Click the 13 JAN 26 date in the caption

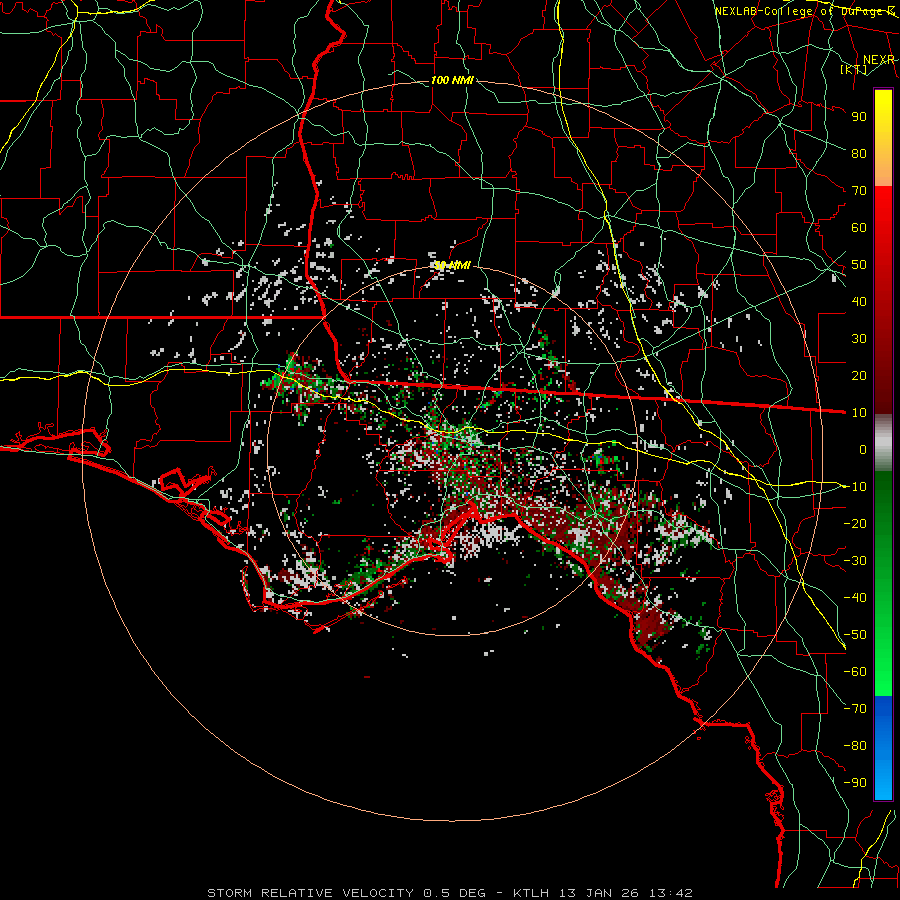tap(599, 893)
